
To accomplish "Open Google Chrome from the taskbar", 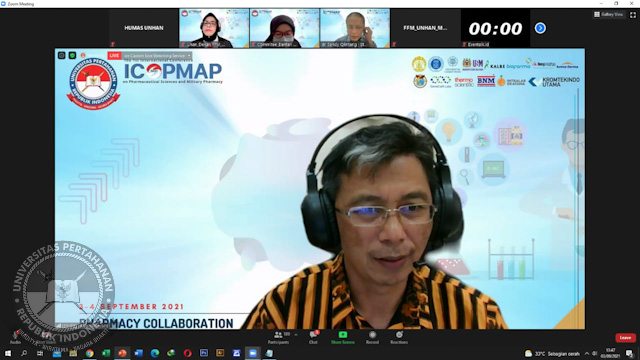I will coord(89,353).
